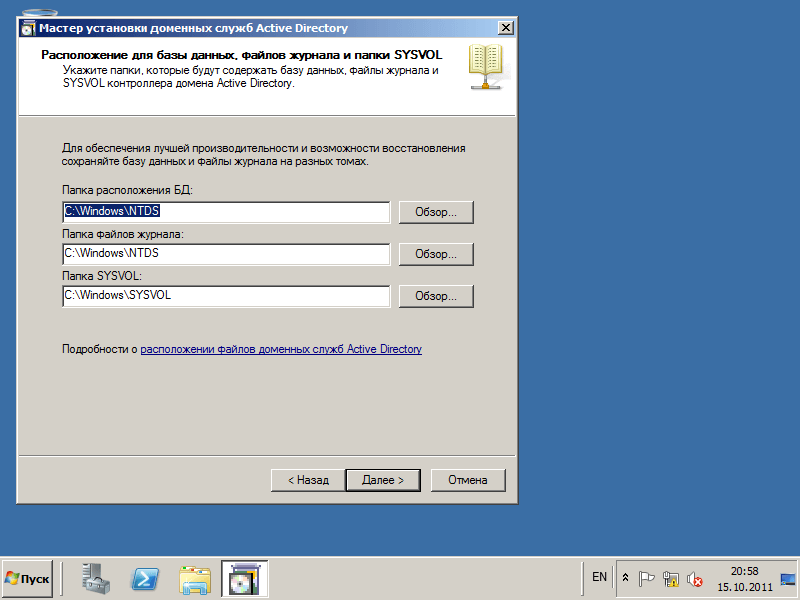
Task: Proceed with the Далее button
Action: point(383,480)
